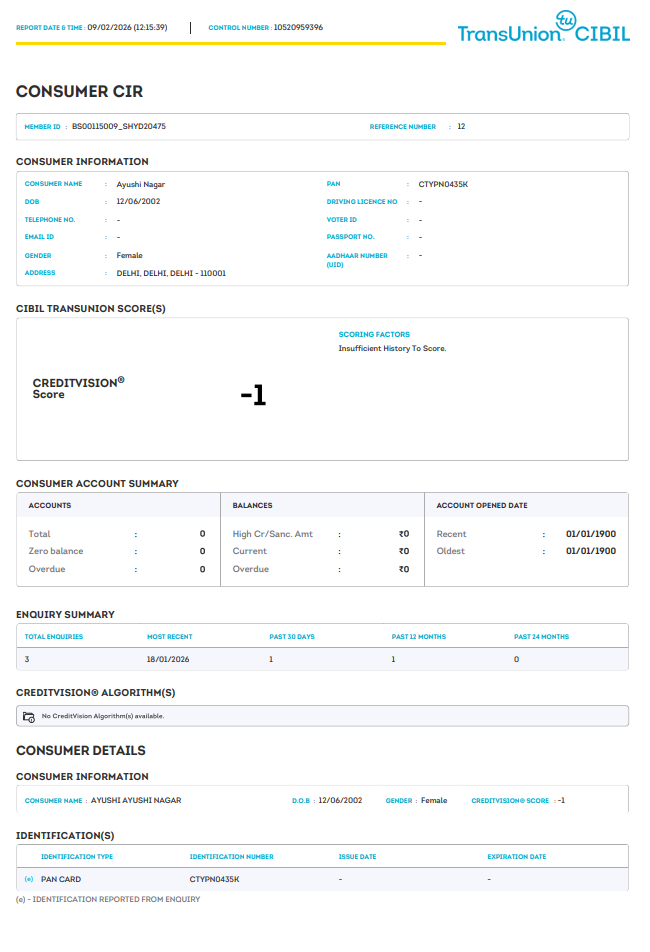
Task: Click the Overdue label under Balances
Action: pos(251,569)
